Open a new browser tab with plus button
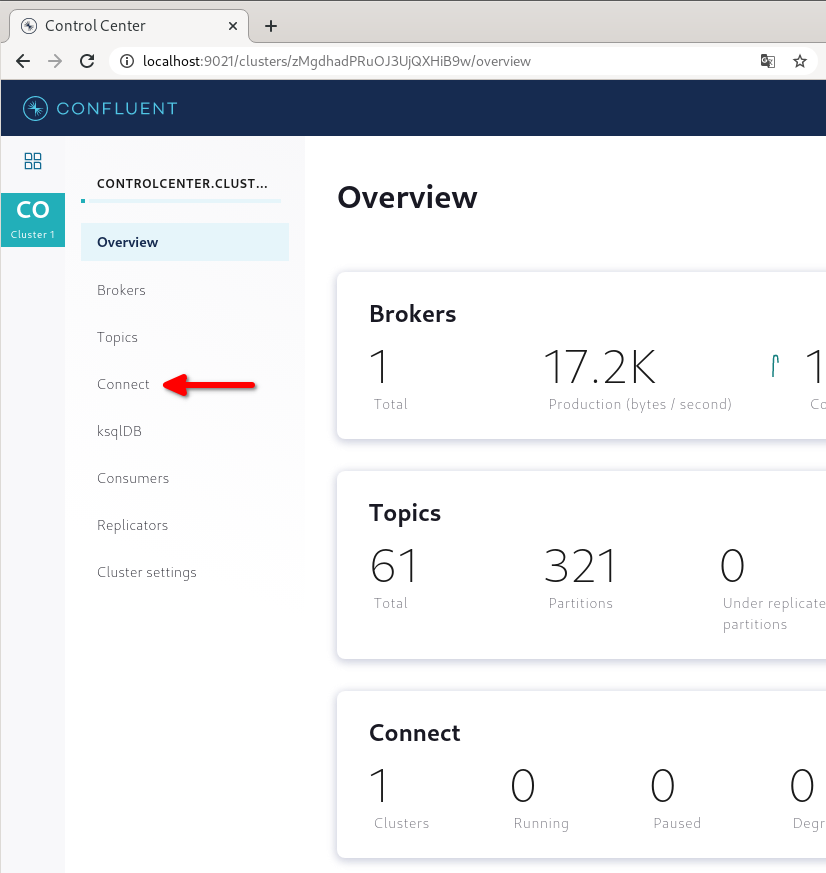The height and width of the screenshot is (873, 826). 270,26
